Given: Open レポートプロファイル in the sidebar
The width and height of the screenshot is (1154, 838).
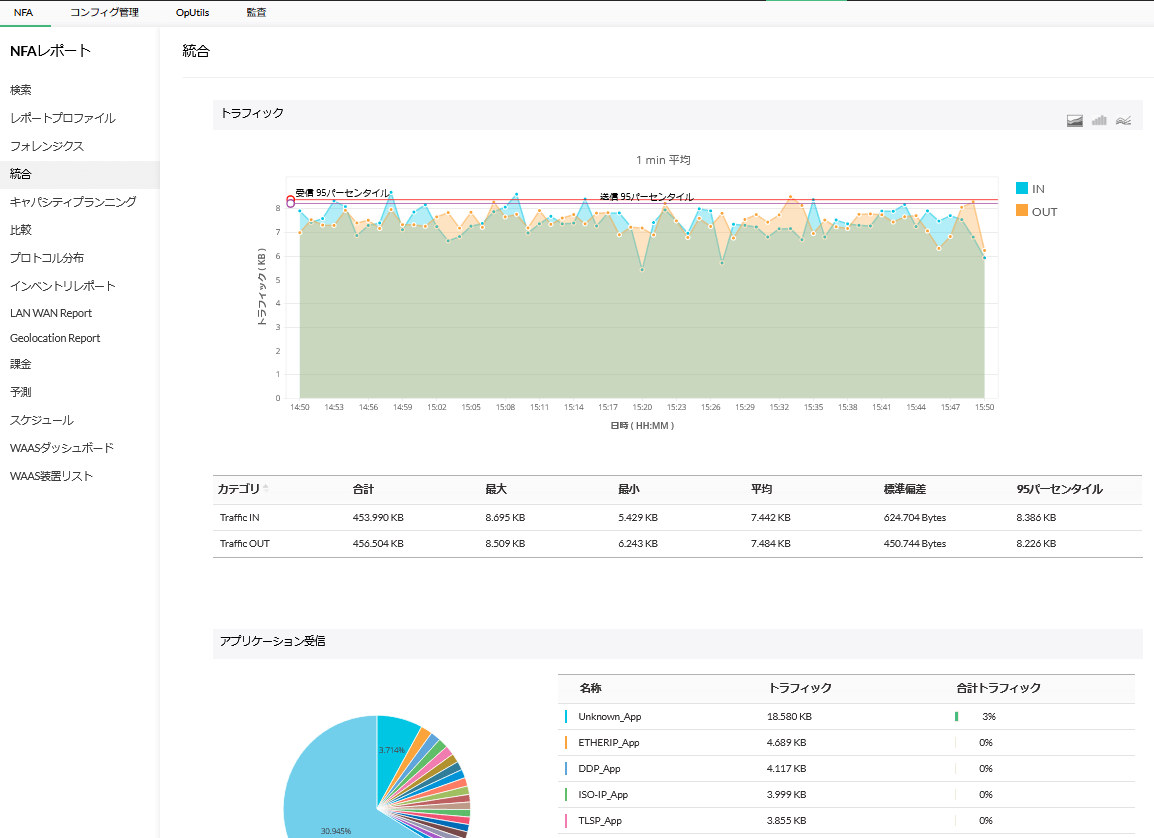Looking at the screenshot, I should click(x=62, y=118).
